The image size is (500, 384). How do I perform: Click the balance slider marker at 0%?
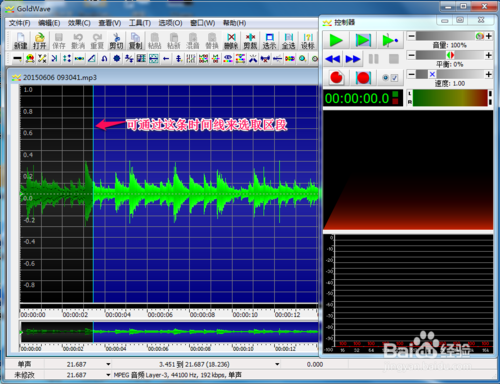click(450, 55)
